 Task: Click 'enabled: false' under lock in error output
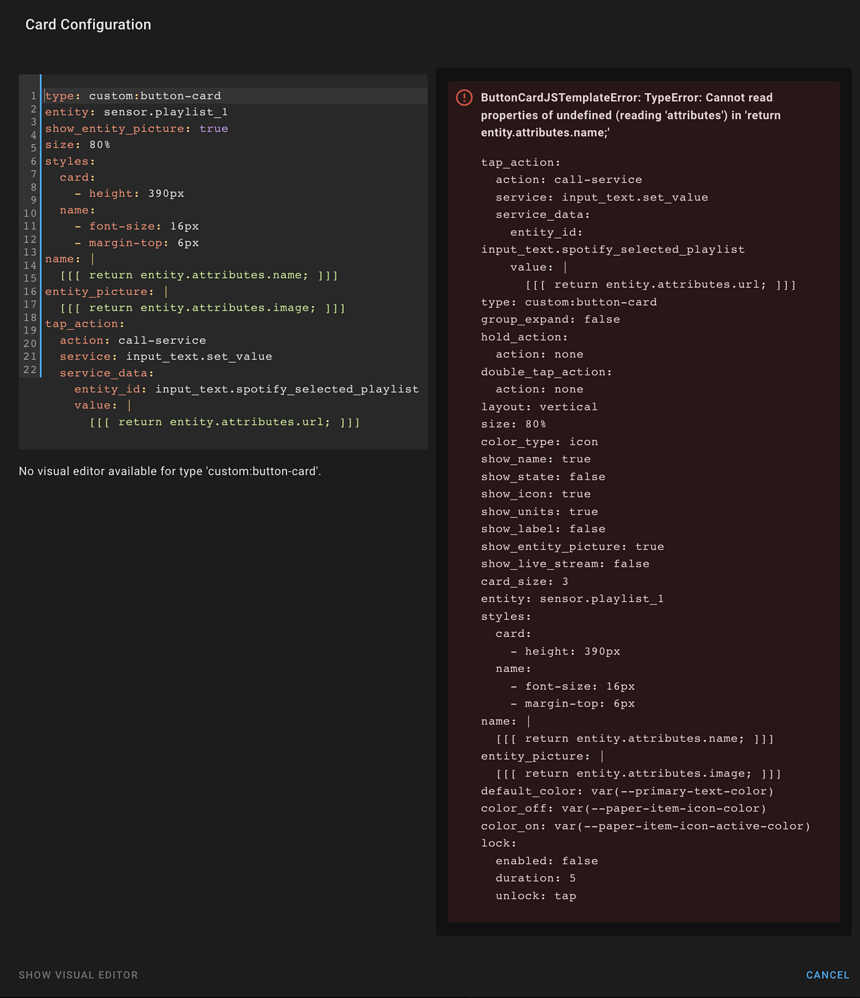(546, 861)
